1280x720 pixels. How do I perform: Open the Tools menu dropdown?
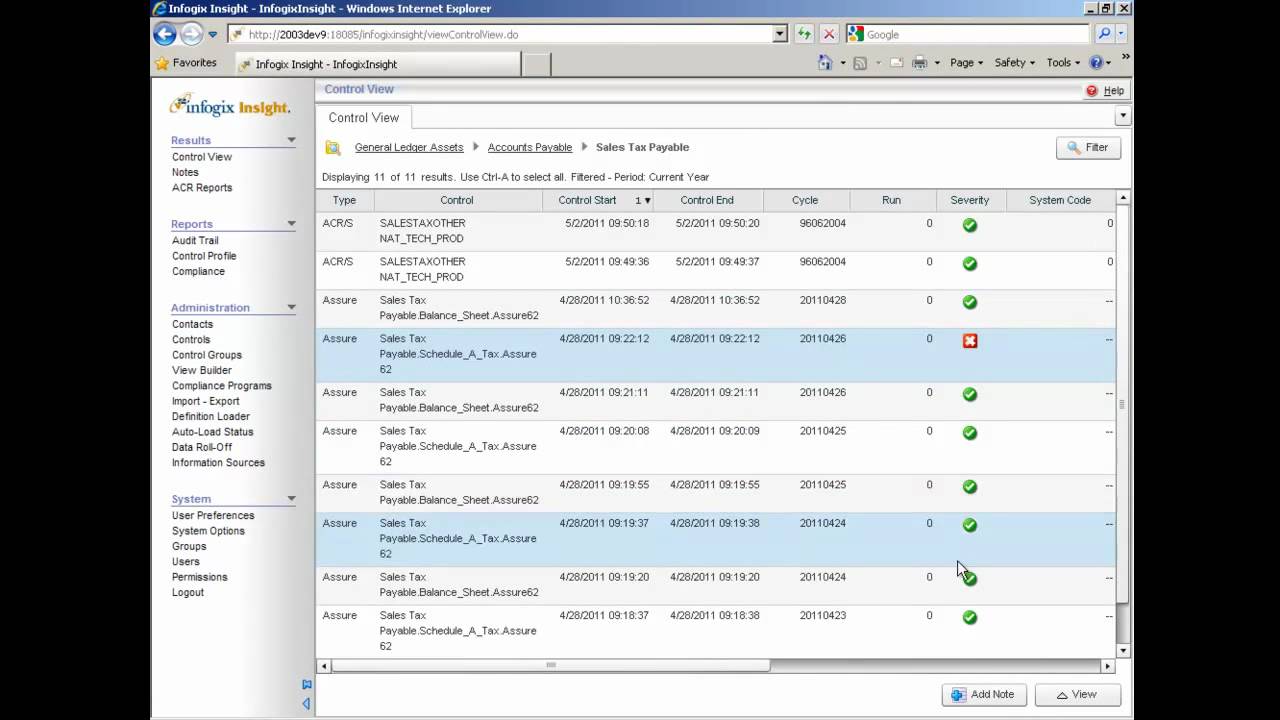(x=1063, y=63)
